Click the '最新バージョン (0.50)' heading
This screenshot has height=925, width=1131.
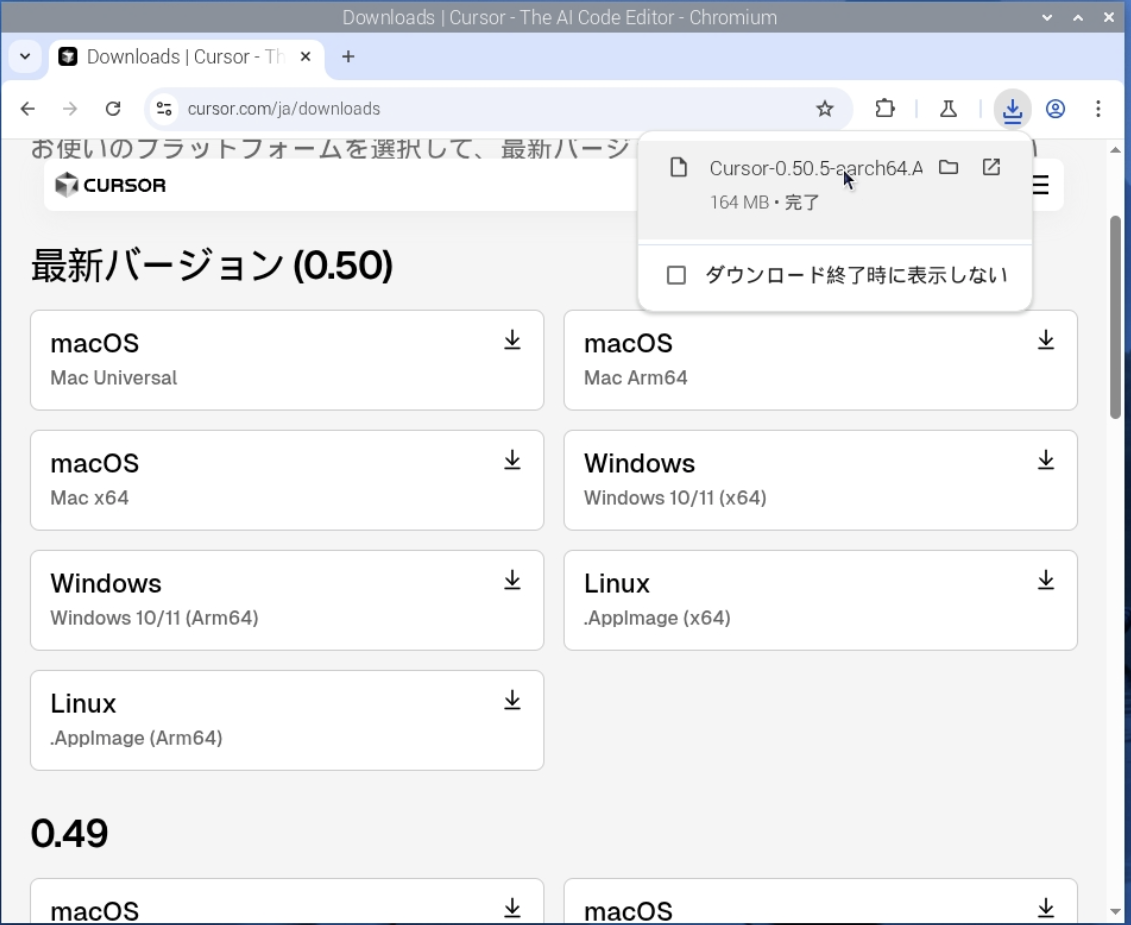click(x=211, y=265)
